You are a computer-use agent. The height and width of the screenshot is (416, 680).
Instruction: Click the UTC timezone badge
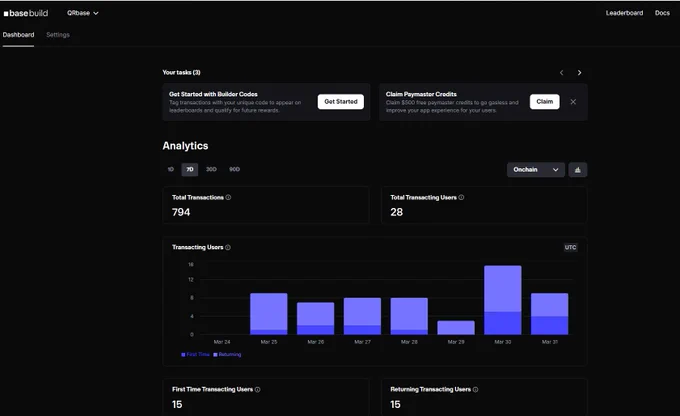click(570, 247)
